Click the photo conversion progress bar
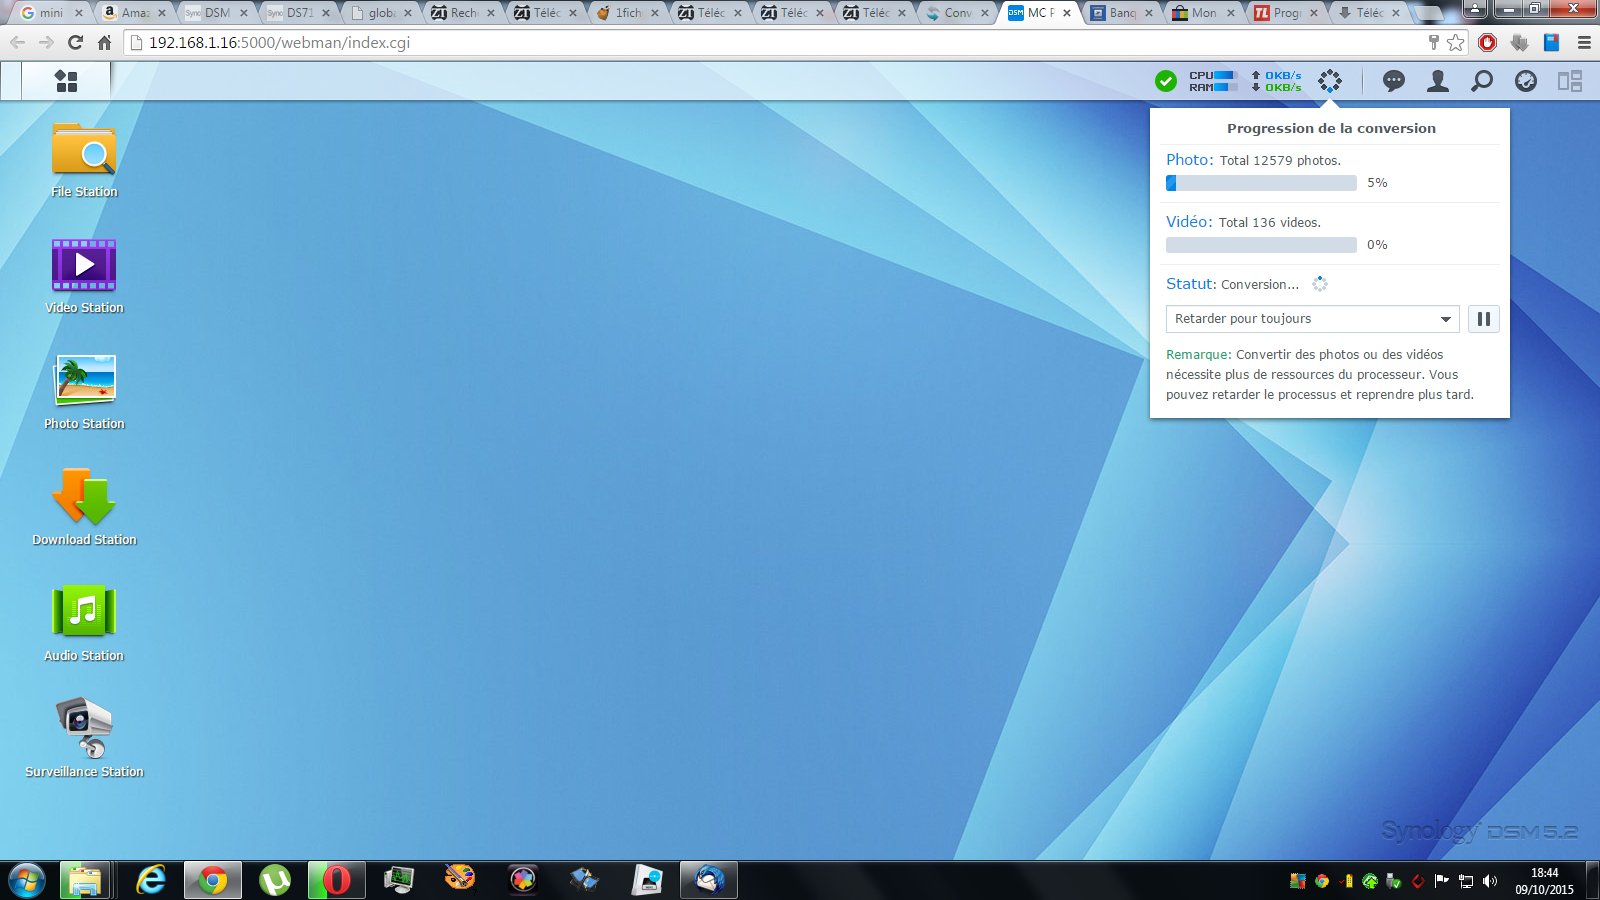 pos(1260,183)
